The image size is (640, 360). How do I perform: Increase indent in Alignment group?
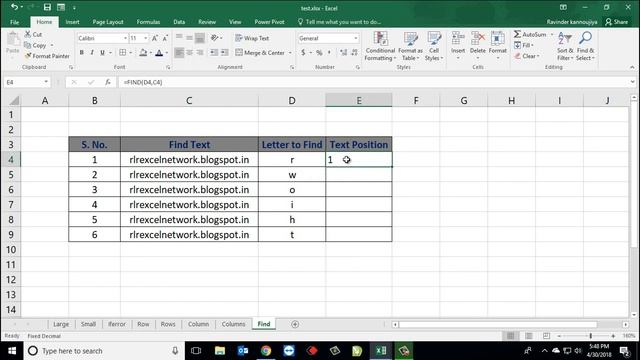(x=224, y=53)
